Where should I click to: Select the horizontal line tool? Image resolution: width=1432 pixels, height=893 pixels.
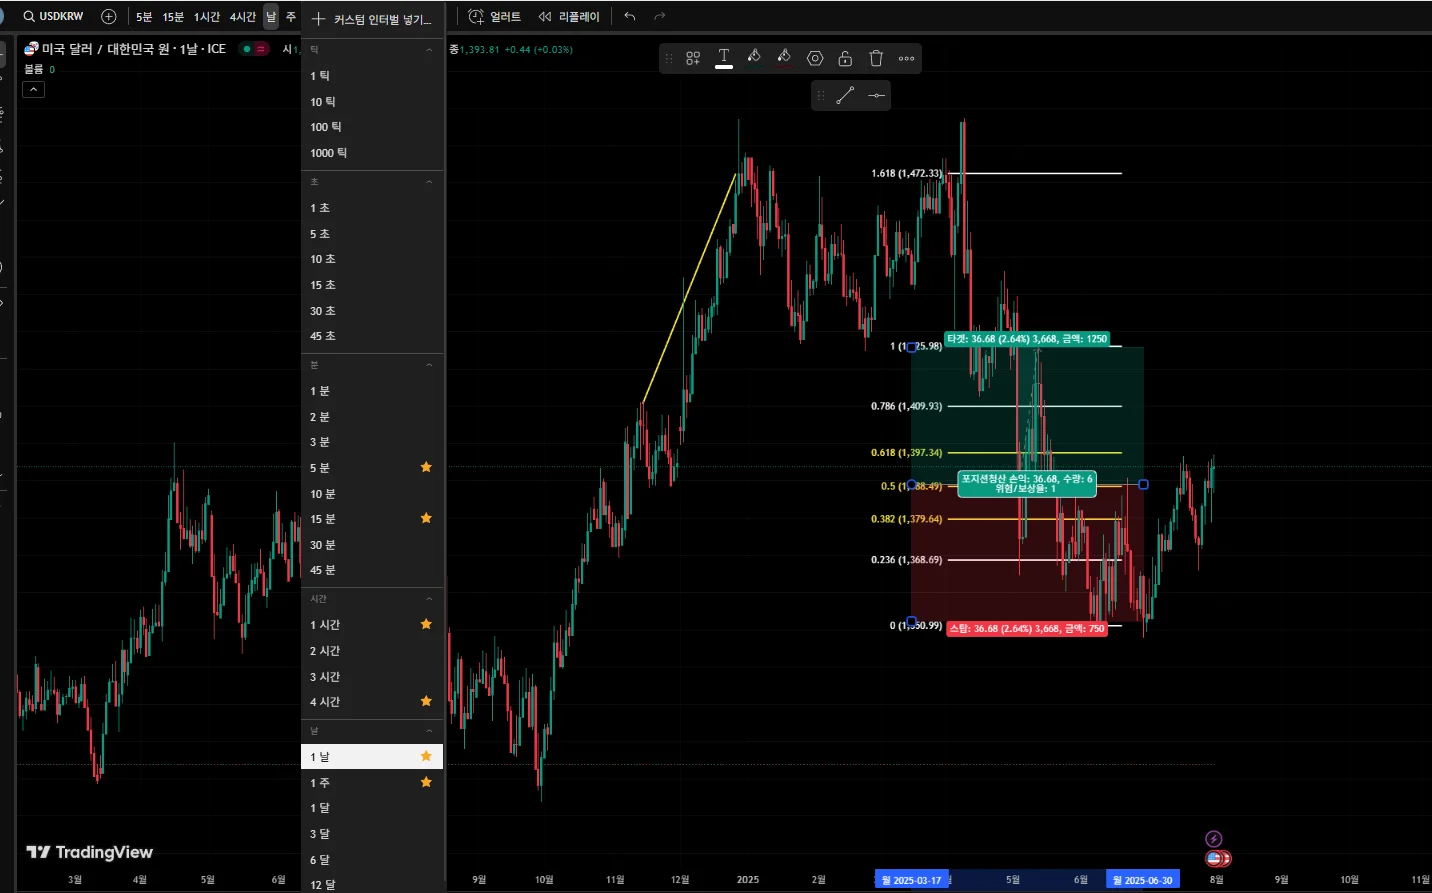[876, 95]
